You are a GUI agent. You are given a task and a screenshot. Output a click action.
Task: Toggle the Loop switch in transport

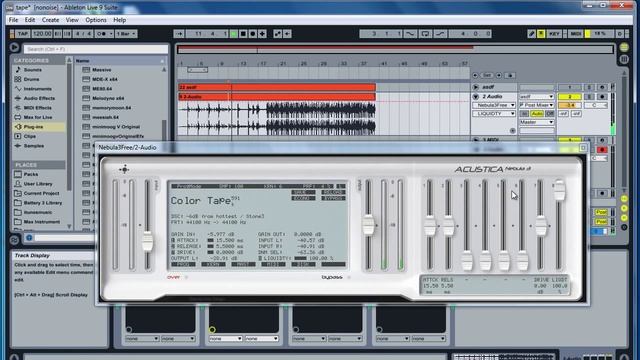pyautogui.click(x=425, y=34)
